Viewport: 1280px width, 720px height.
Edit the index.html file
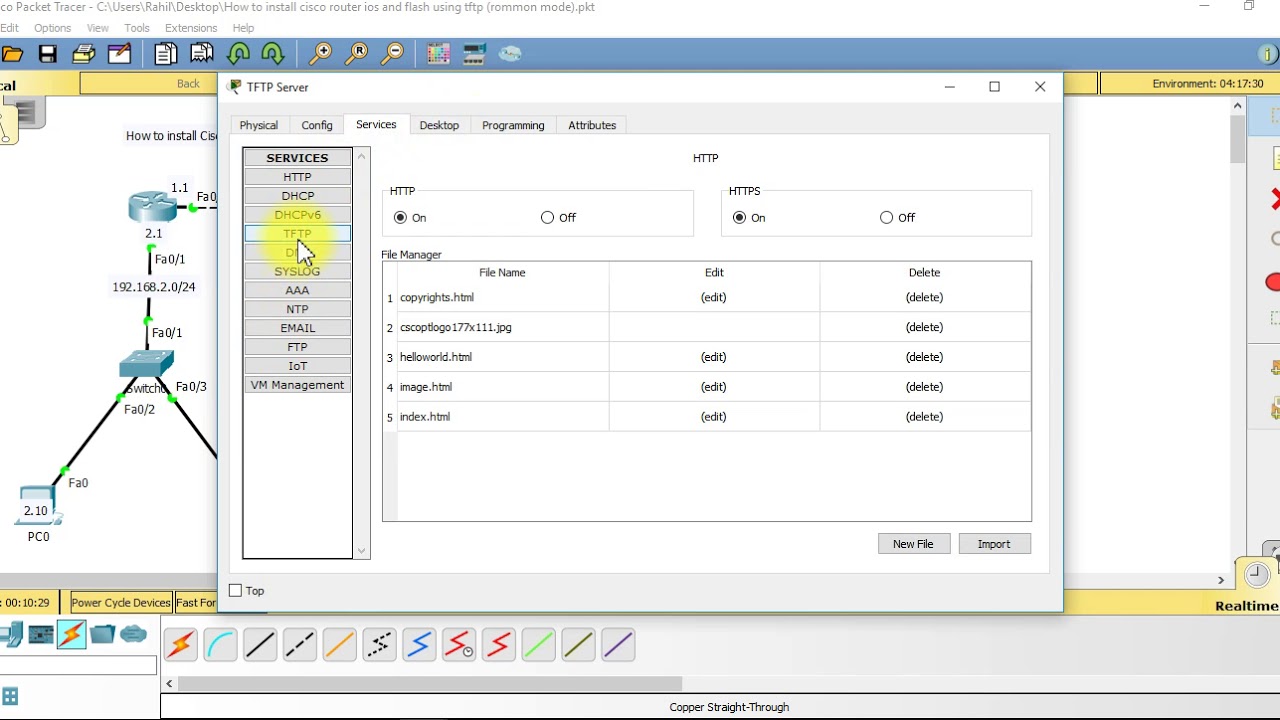[x=713, y=417]
